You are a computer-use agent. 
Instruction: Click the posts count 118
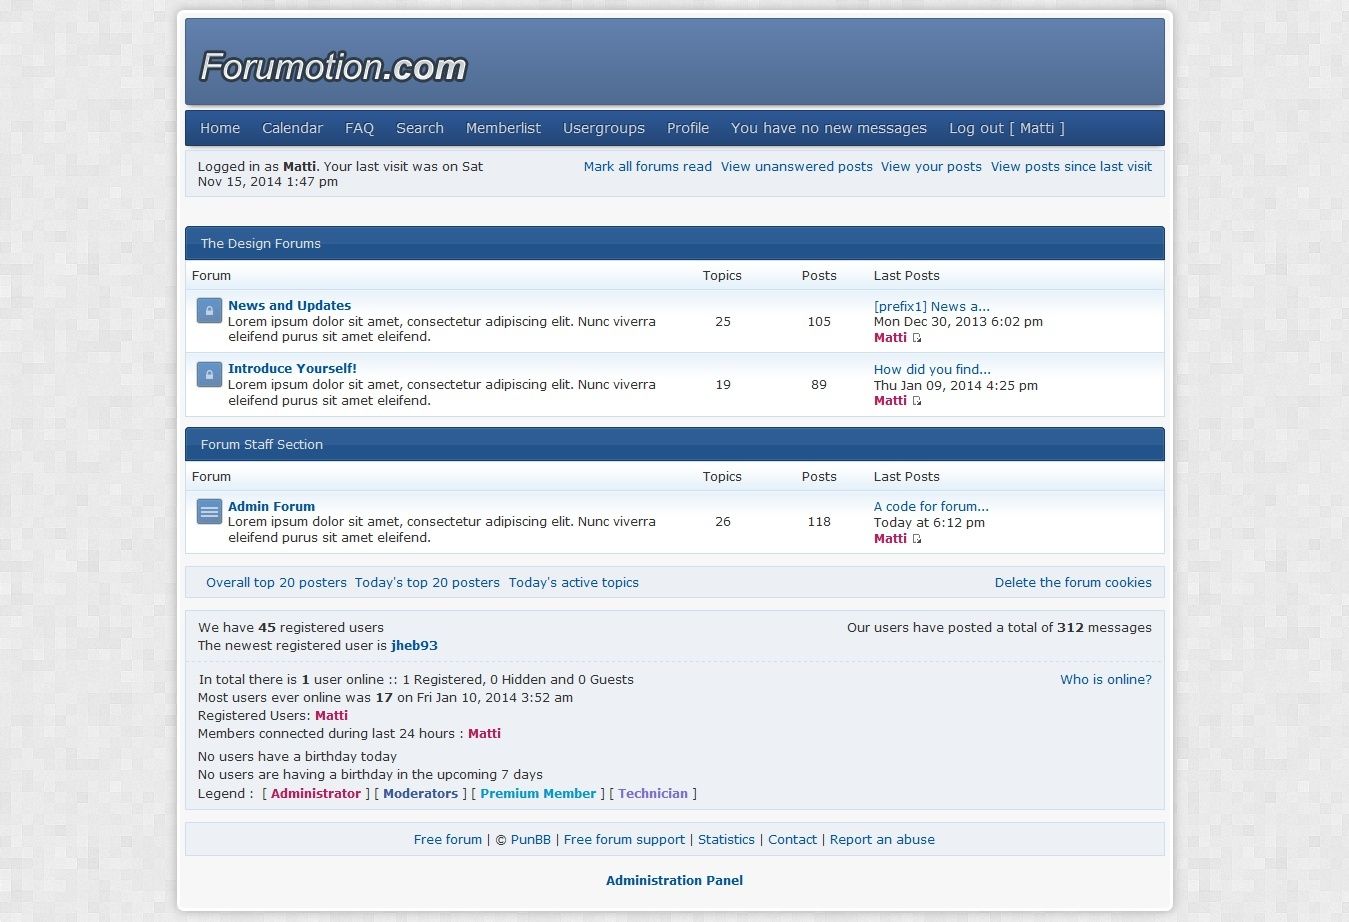[819, 522]
